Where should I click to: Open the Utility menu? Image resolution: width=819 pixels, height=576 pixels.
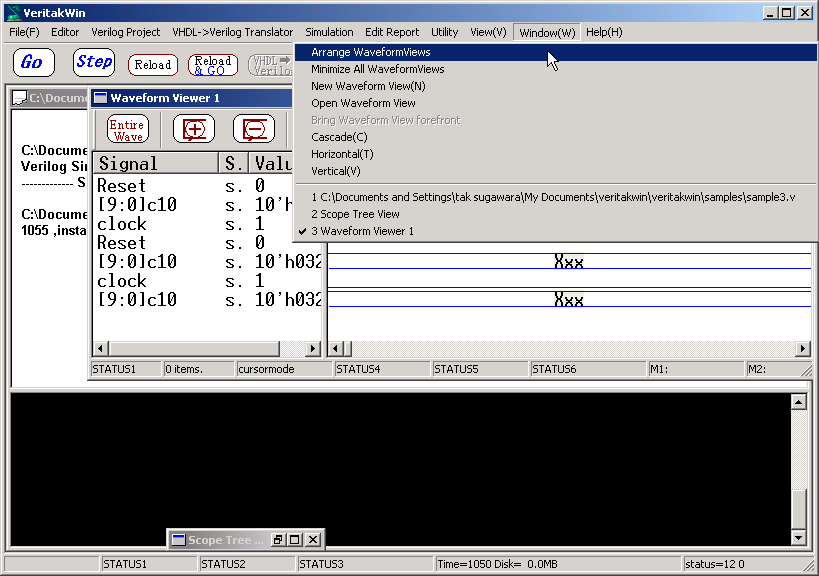pyautogui.click(x=444, y=32)
